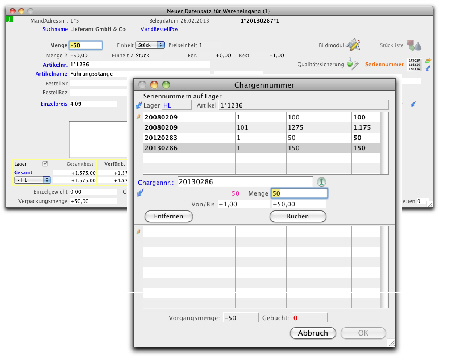Click the Buchen button
This screenshot has width=451, height=360.
(298, 216)
